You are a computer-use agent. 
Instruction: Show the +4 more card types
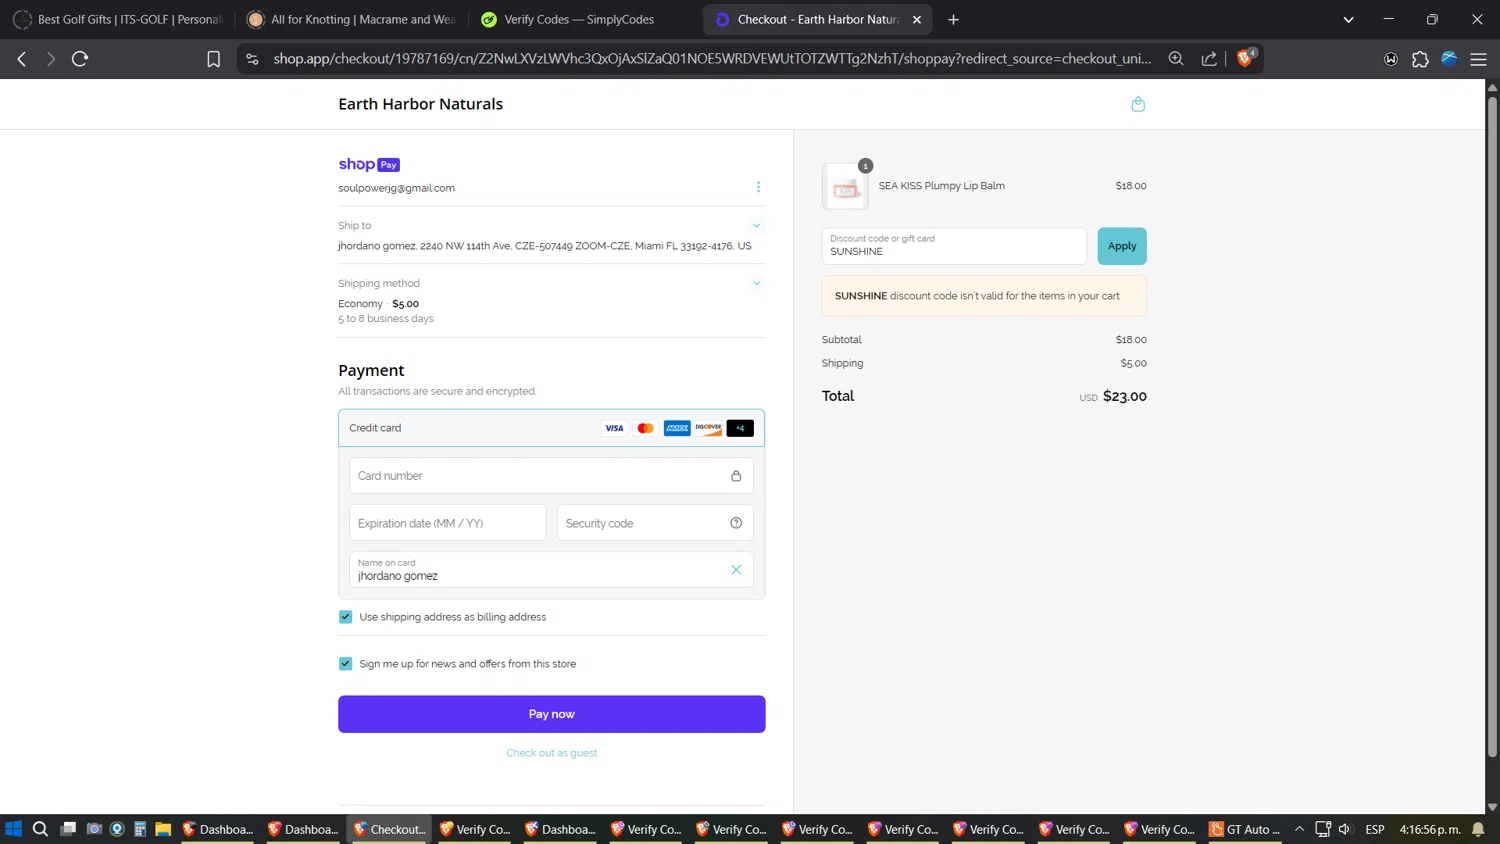pos(740,428)
